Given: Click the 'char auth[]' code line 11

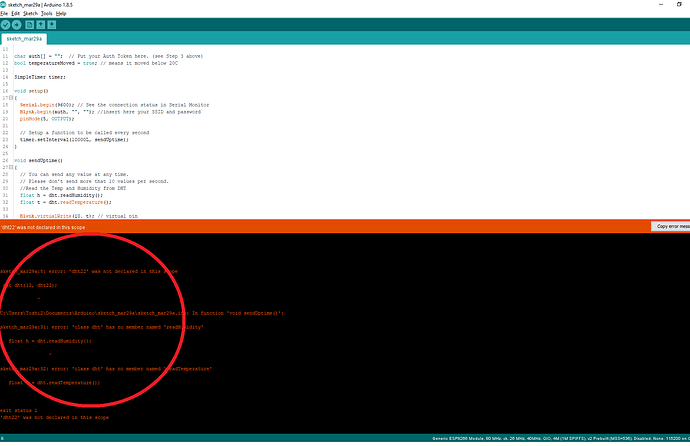Looking at the screenshot, I should tap(108, 56).
